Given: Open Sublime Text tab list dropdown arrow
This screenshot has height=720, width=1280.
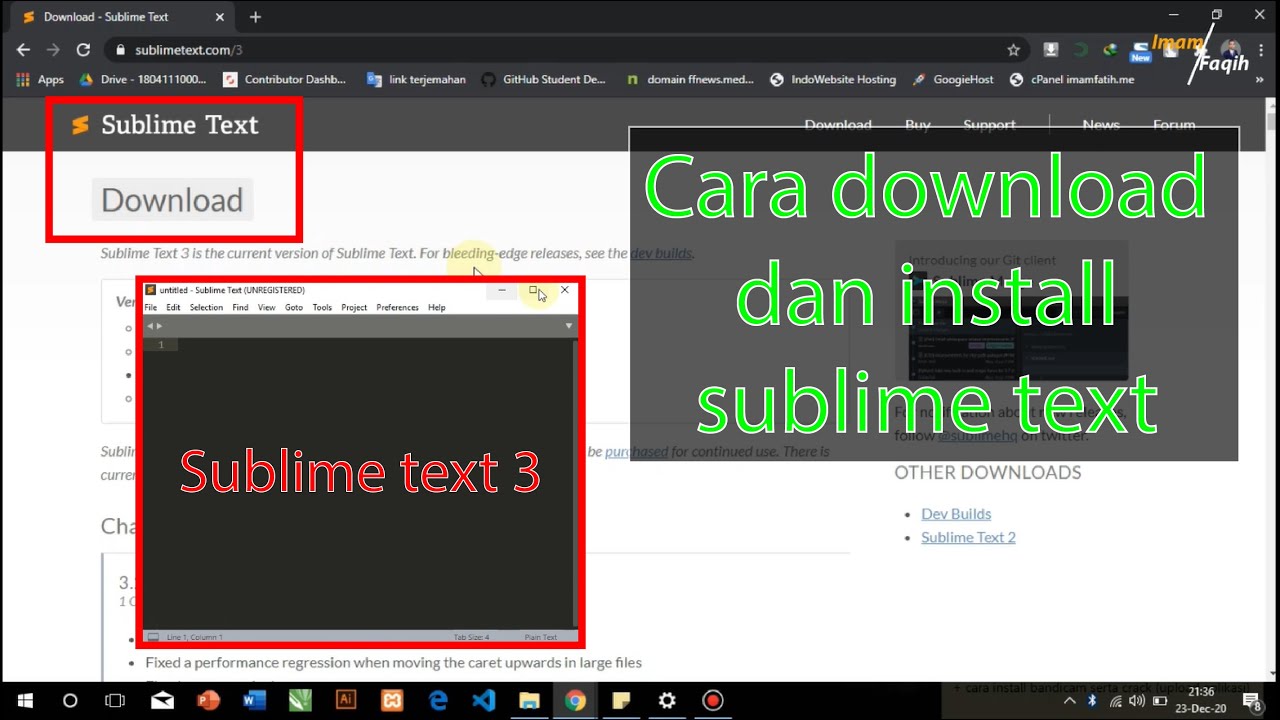Looking at the screenshot, I should 568,326.
